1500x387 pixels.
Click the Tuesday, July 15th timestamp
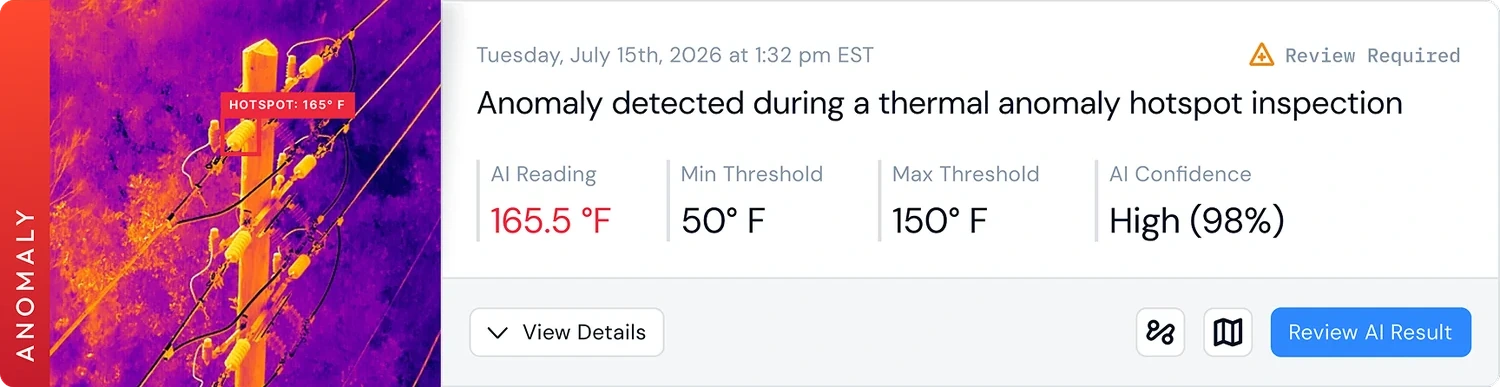tap(675, 55)
